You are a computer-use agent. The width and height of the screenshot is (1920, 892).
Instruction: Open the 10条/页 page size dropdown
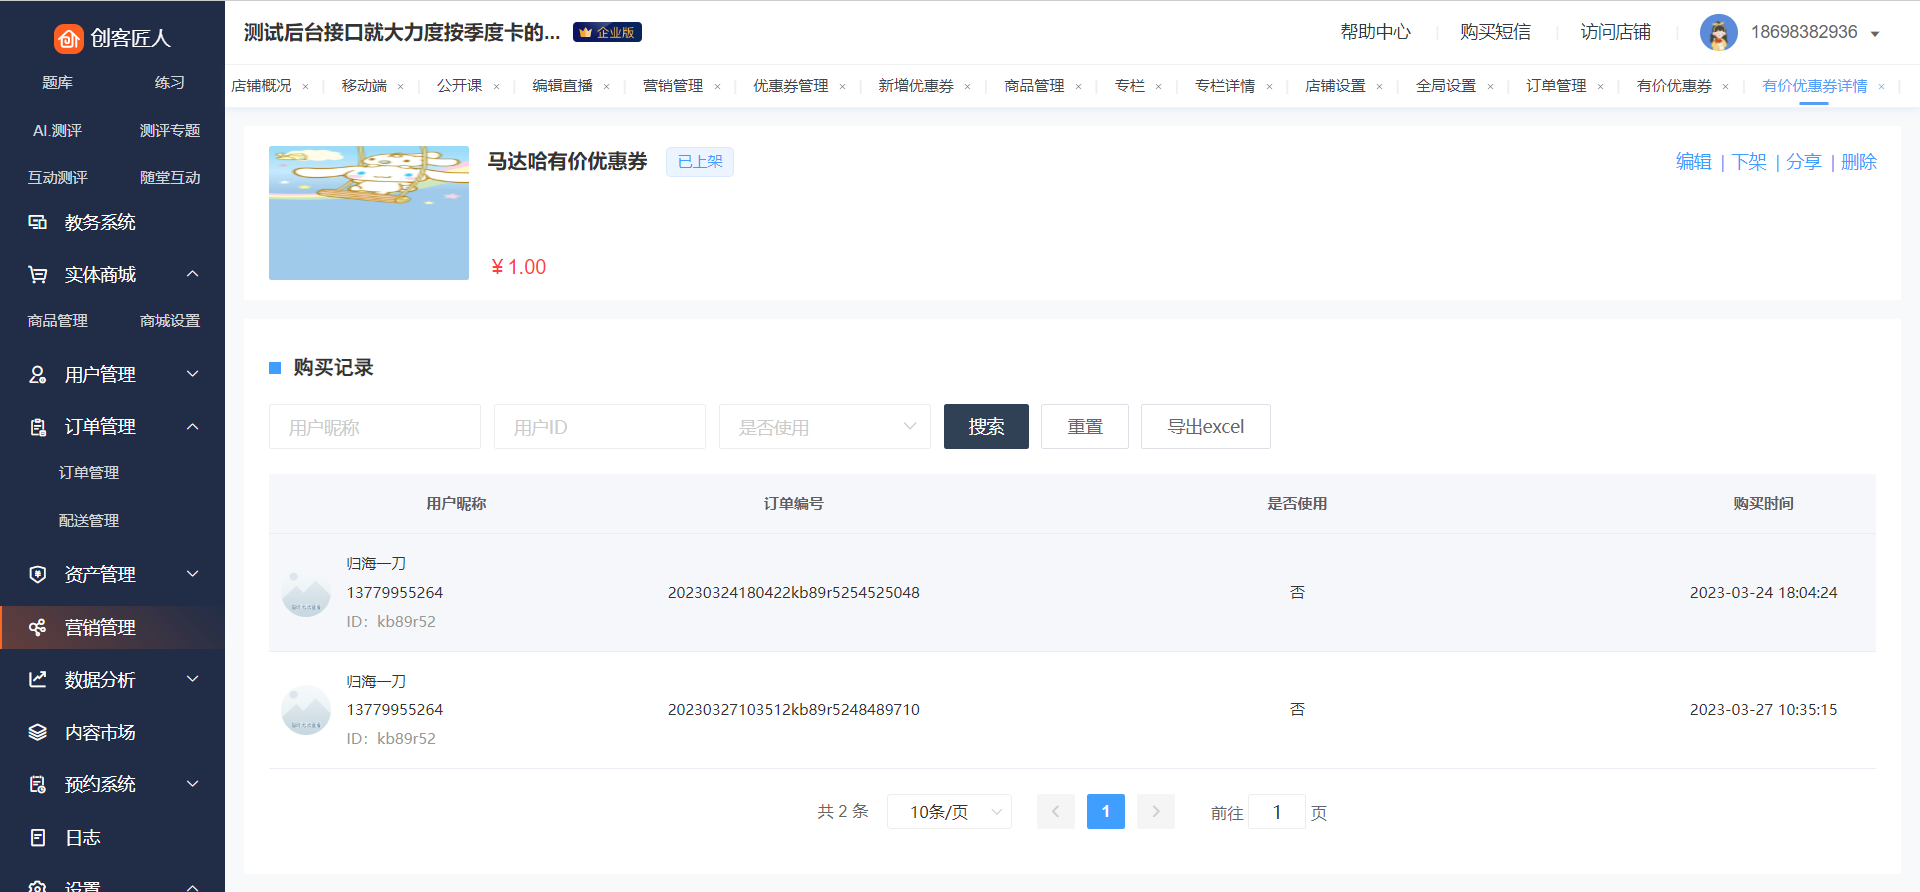tap(948, 812)
